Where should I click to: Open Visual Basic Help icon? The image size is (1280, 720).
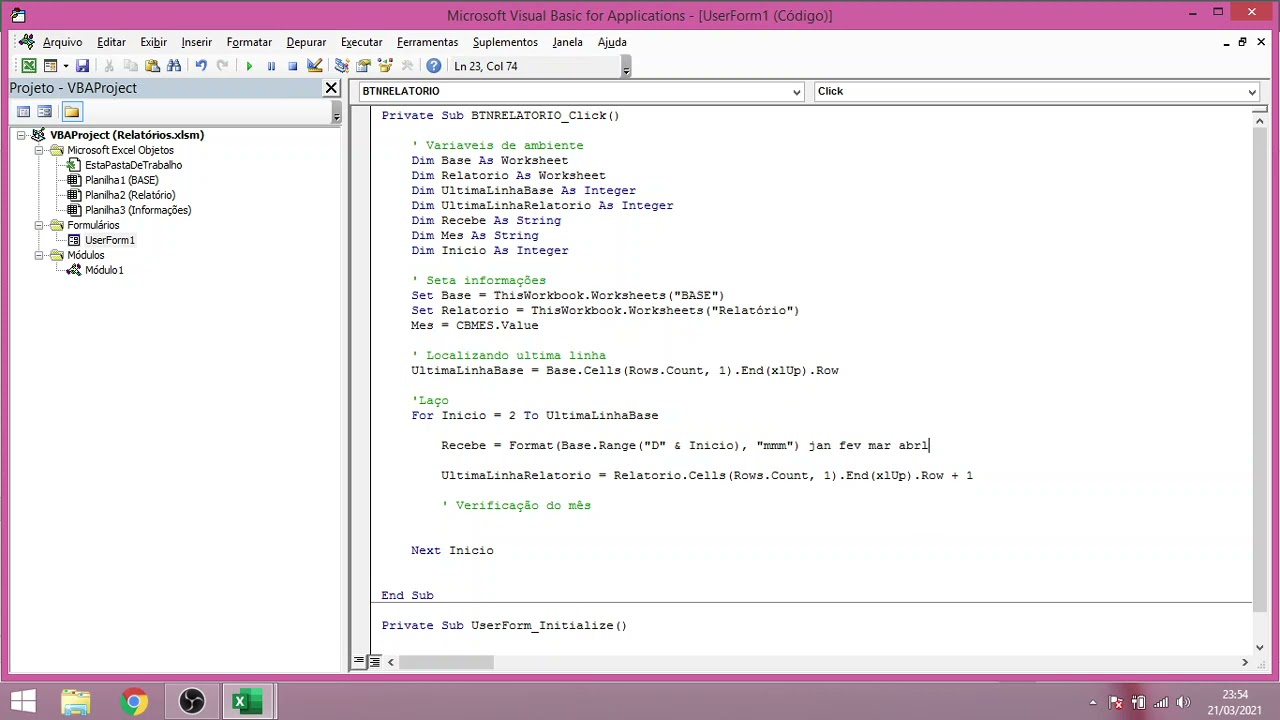[x=433, y=66]
